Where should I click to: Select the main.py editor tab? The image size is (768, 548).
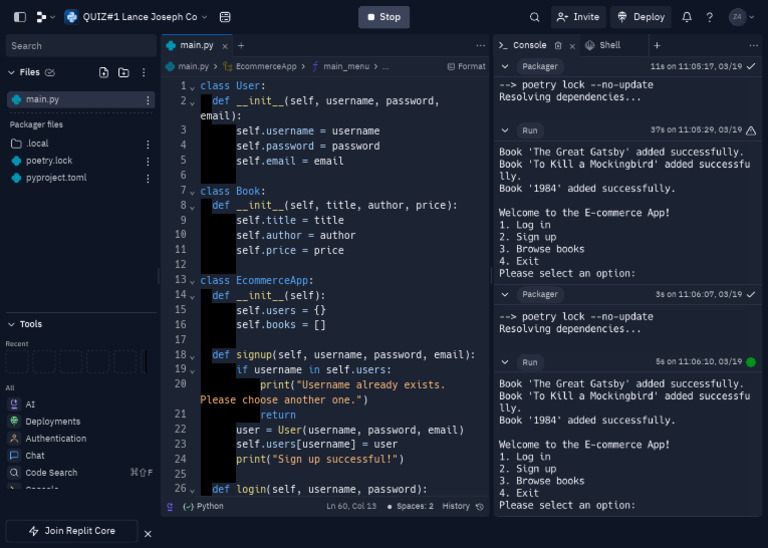tap(196, 45)
